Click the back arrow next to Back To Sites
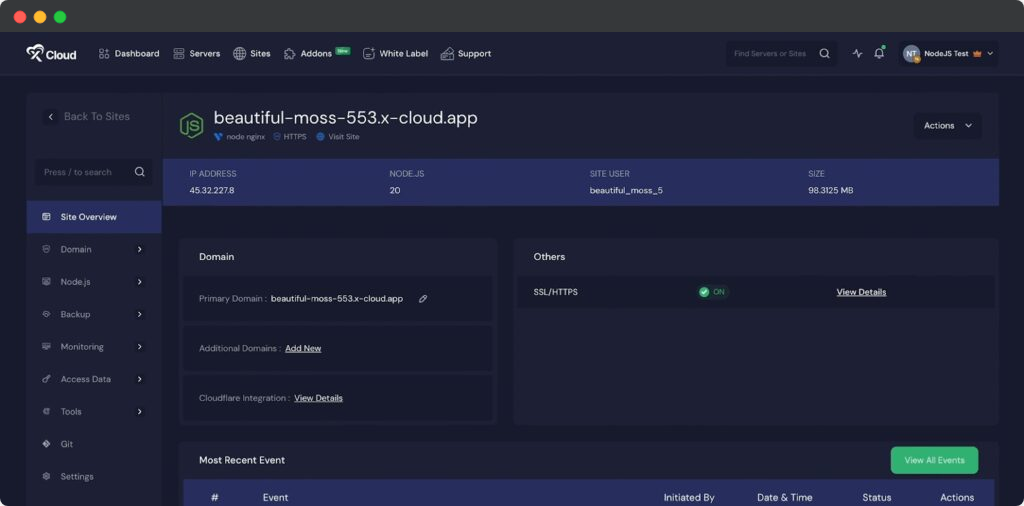1024x506 pixels. click(x=51, y=117)
